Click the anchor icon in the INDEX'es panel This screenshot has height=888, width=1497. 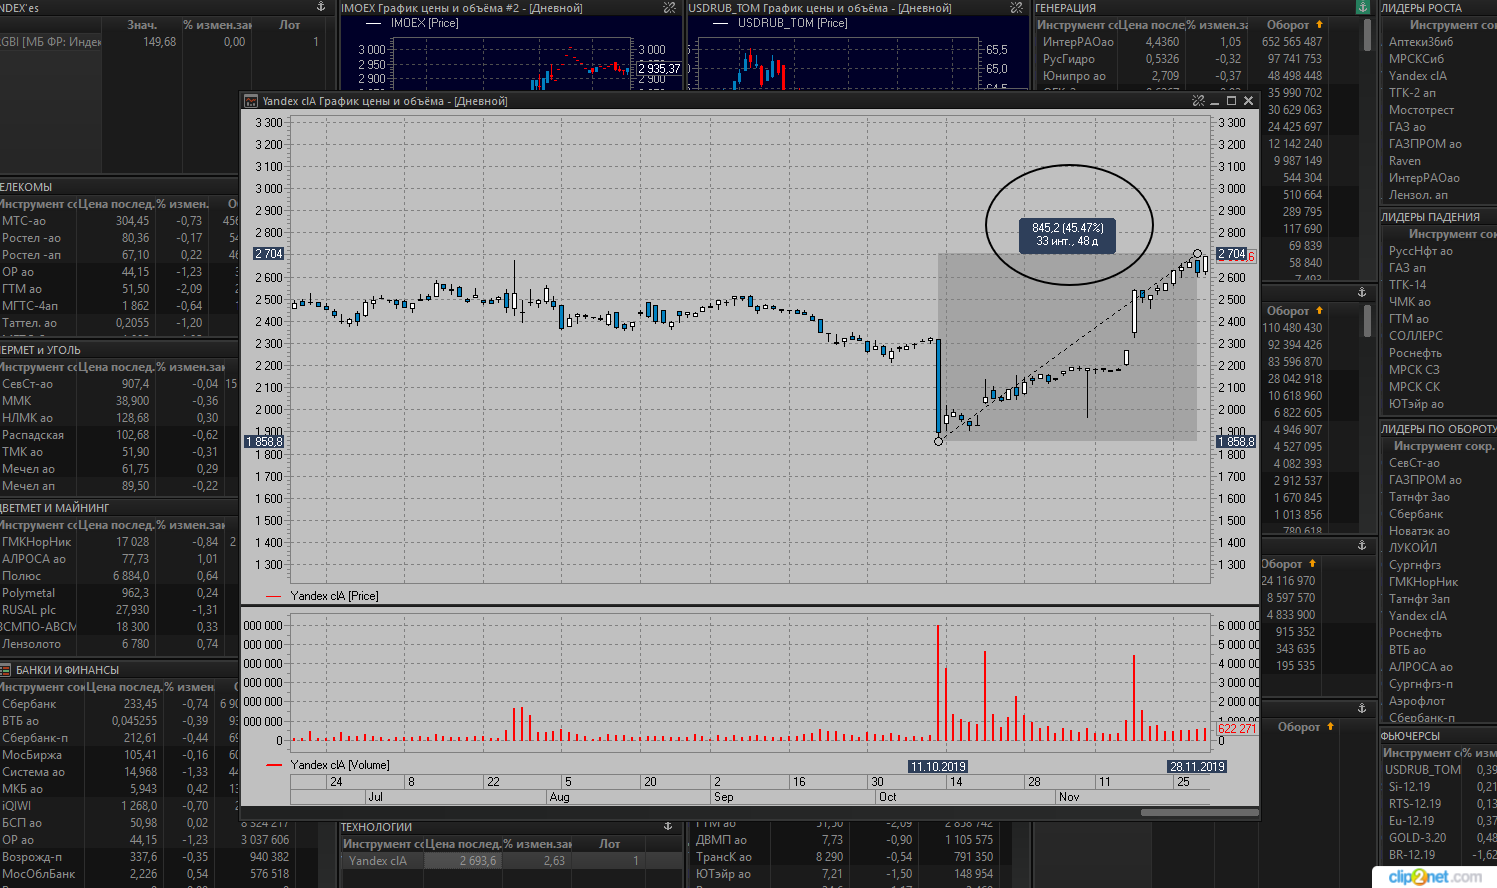tap(321, 7)
